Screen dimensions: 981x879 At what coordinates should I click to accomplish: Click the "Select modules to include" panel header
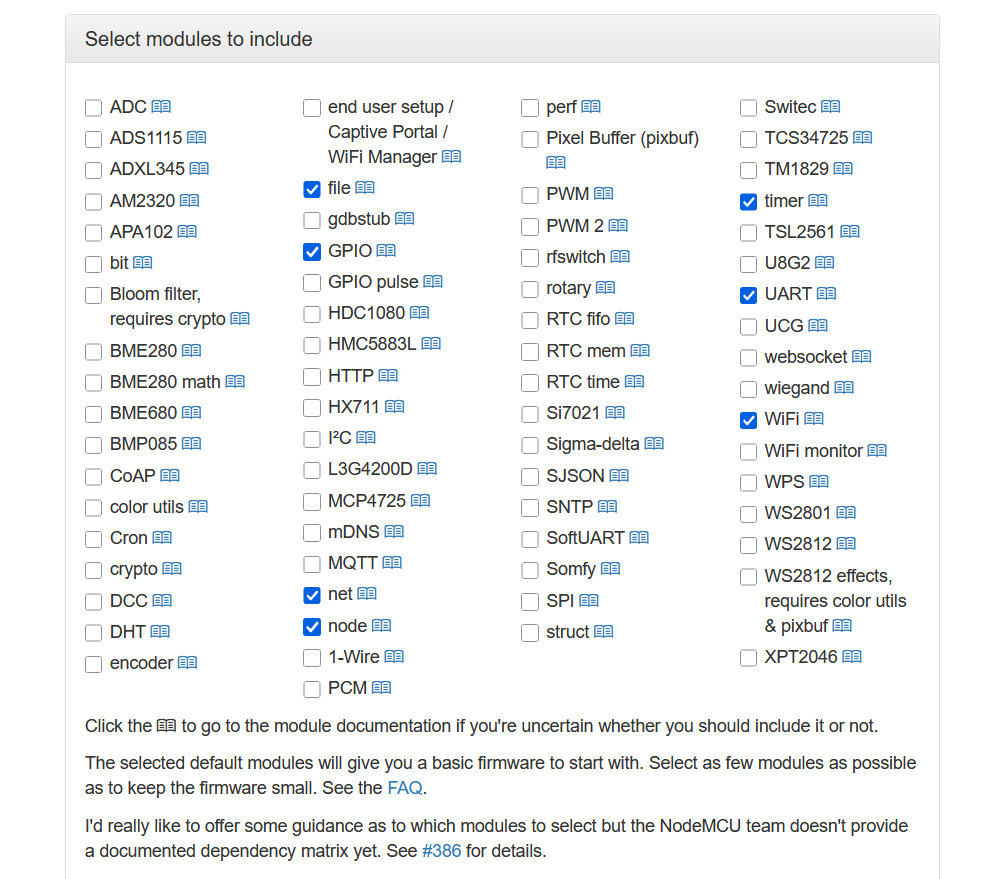pos(199,39)
